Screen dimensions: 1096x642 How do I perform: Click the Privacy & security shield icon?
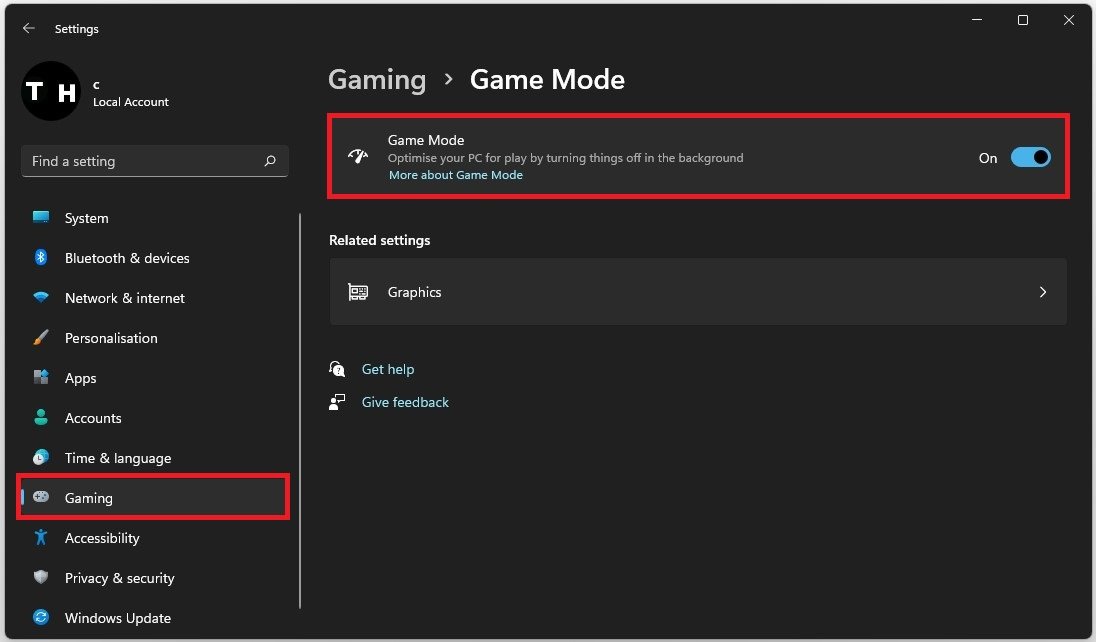[x=41, y=578]
